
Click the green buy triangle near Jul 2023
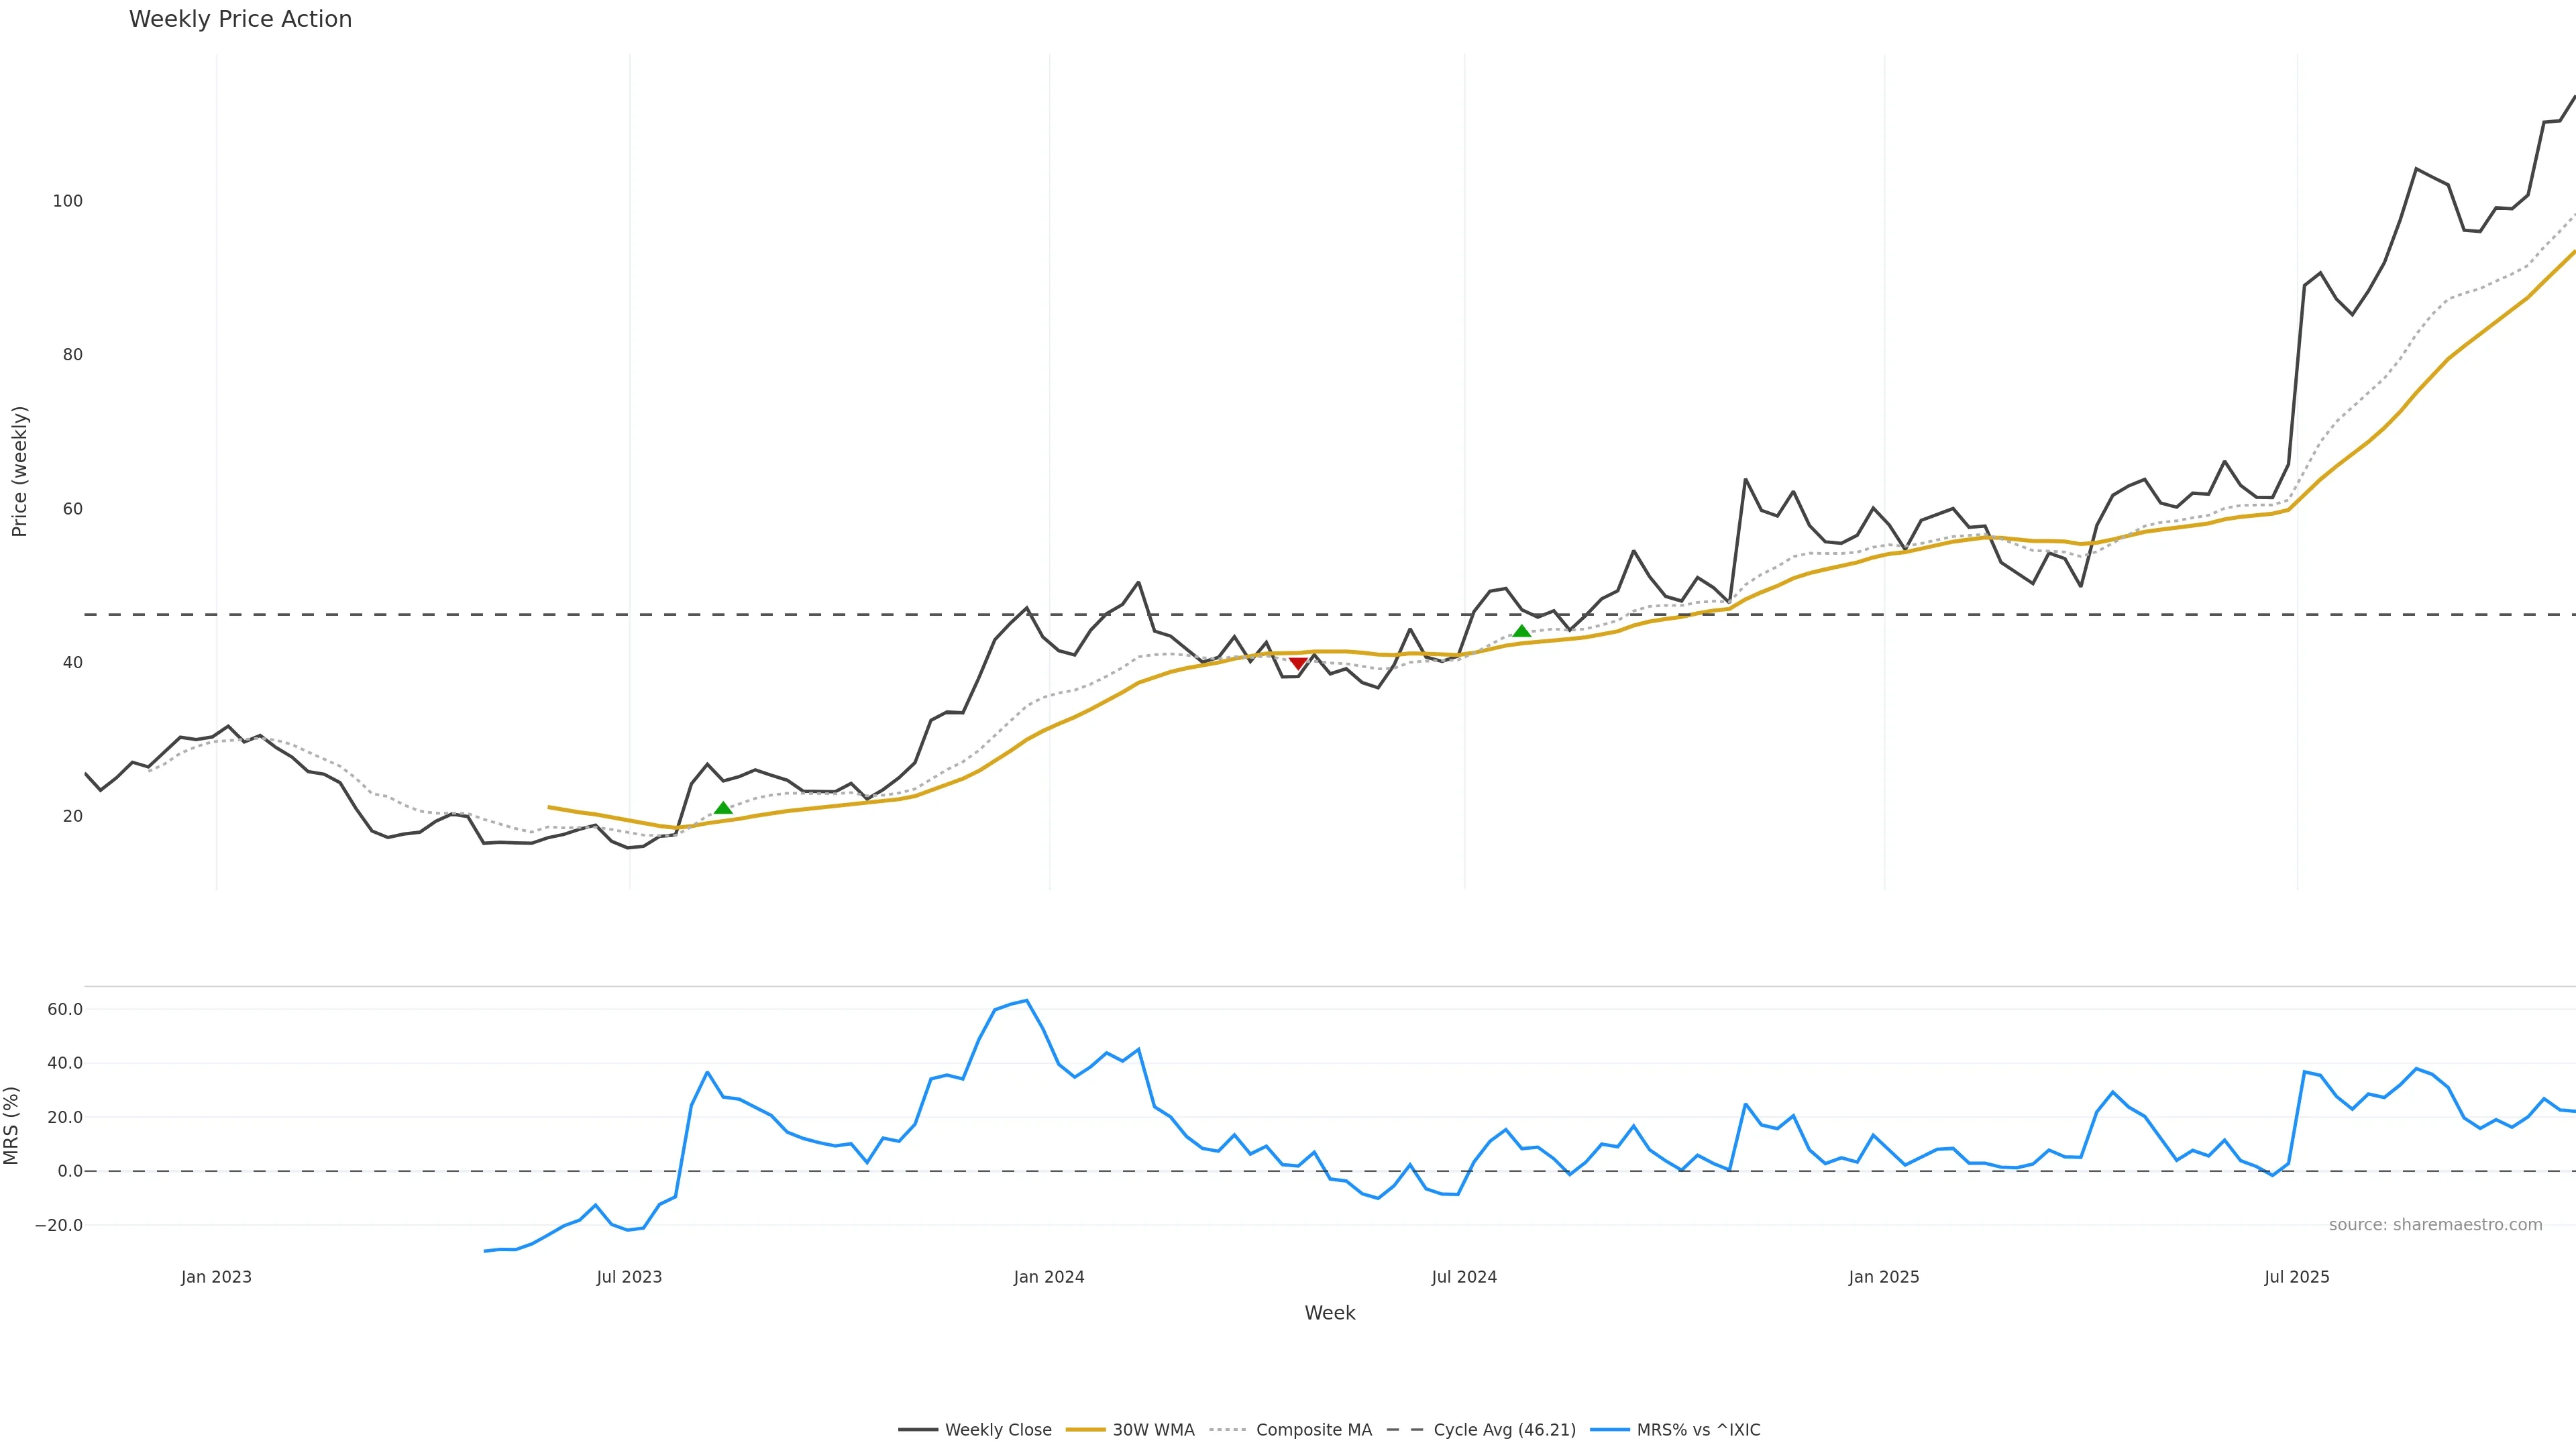pos(723,808)
